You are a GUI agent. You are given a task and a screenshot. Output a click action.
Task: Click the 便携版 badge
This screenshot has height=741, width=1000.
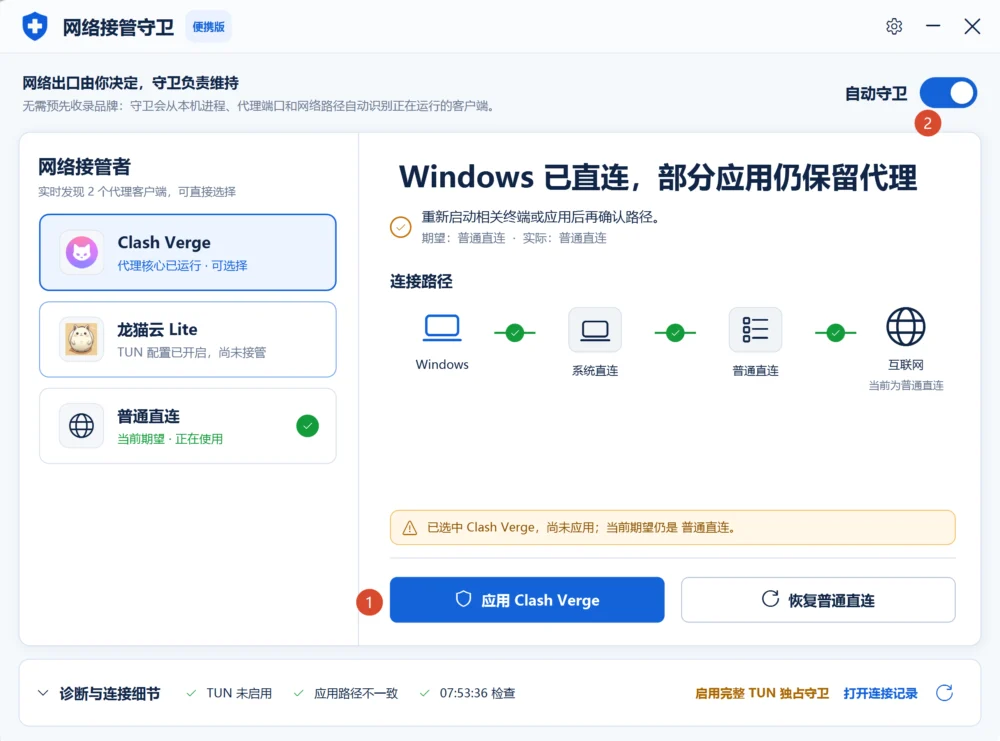(209, 27)
